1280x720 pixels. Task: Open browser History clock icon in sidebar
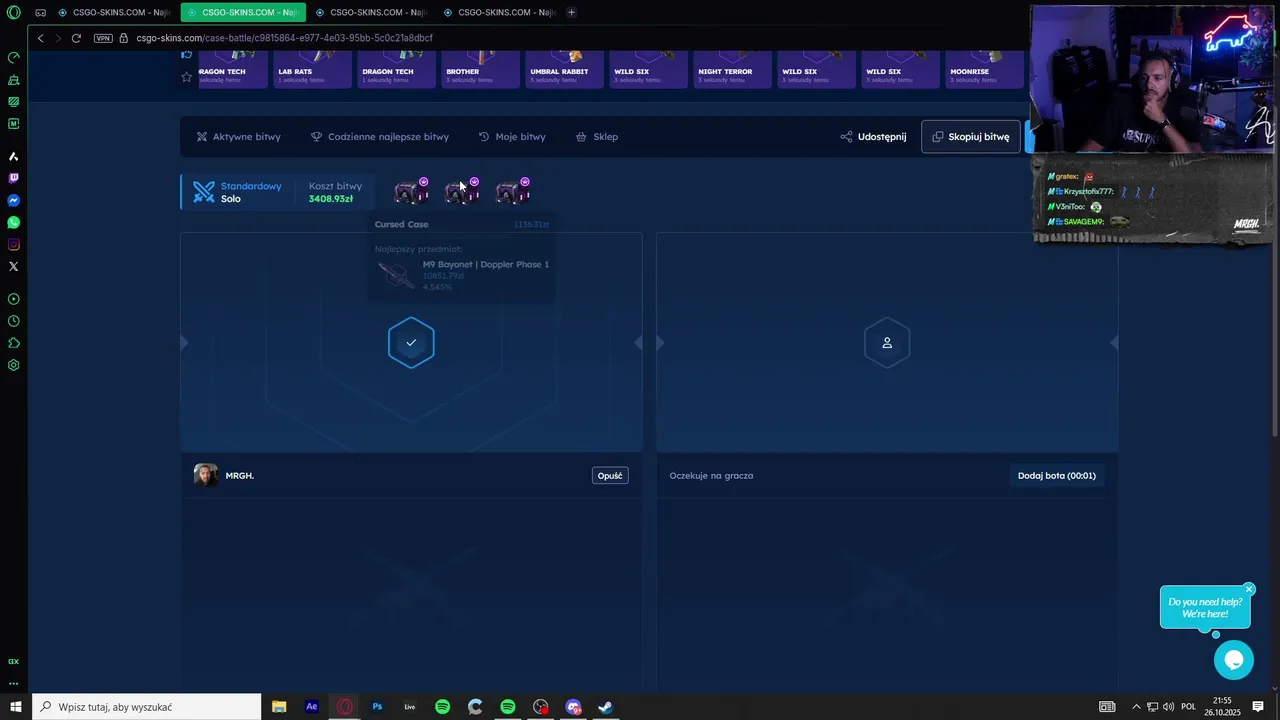click(x=14, y=321)
